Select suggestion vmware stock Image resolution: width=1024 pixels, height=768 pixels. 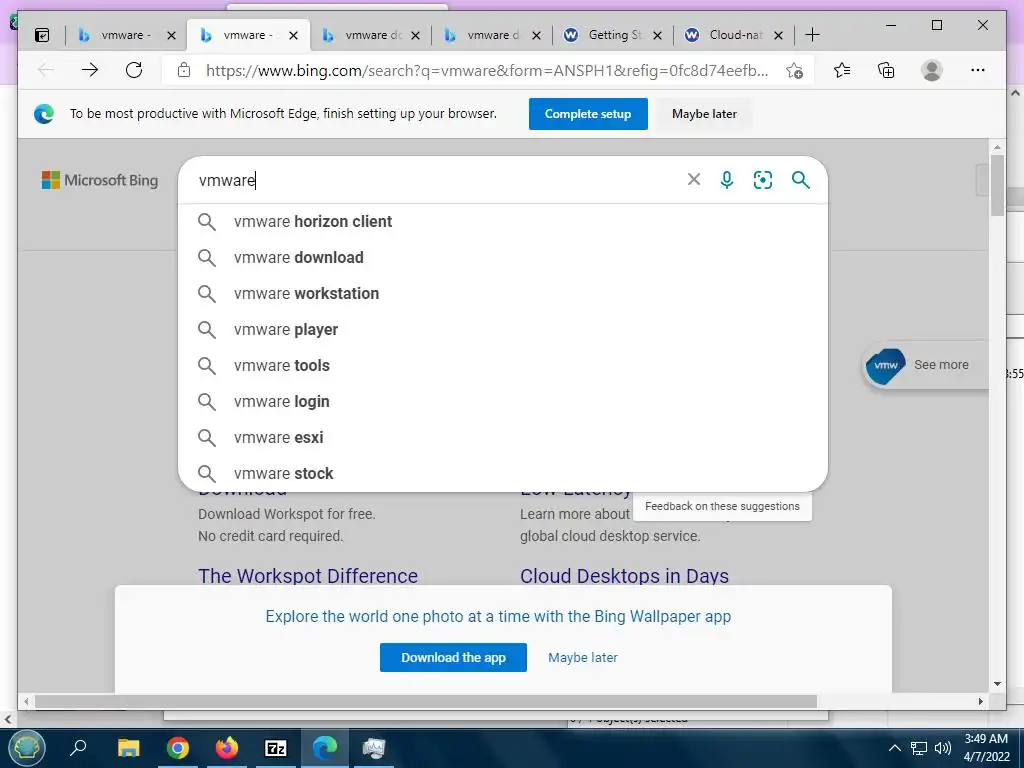point(503,473)
